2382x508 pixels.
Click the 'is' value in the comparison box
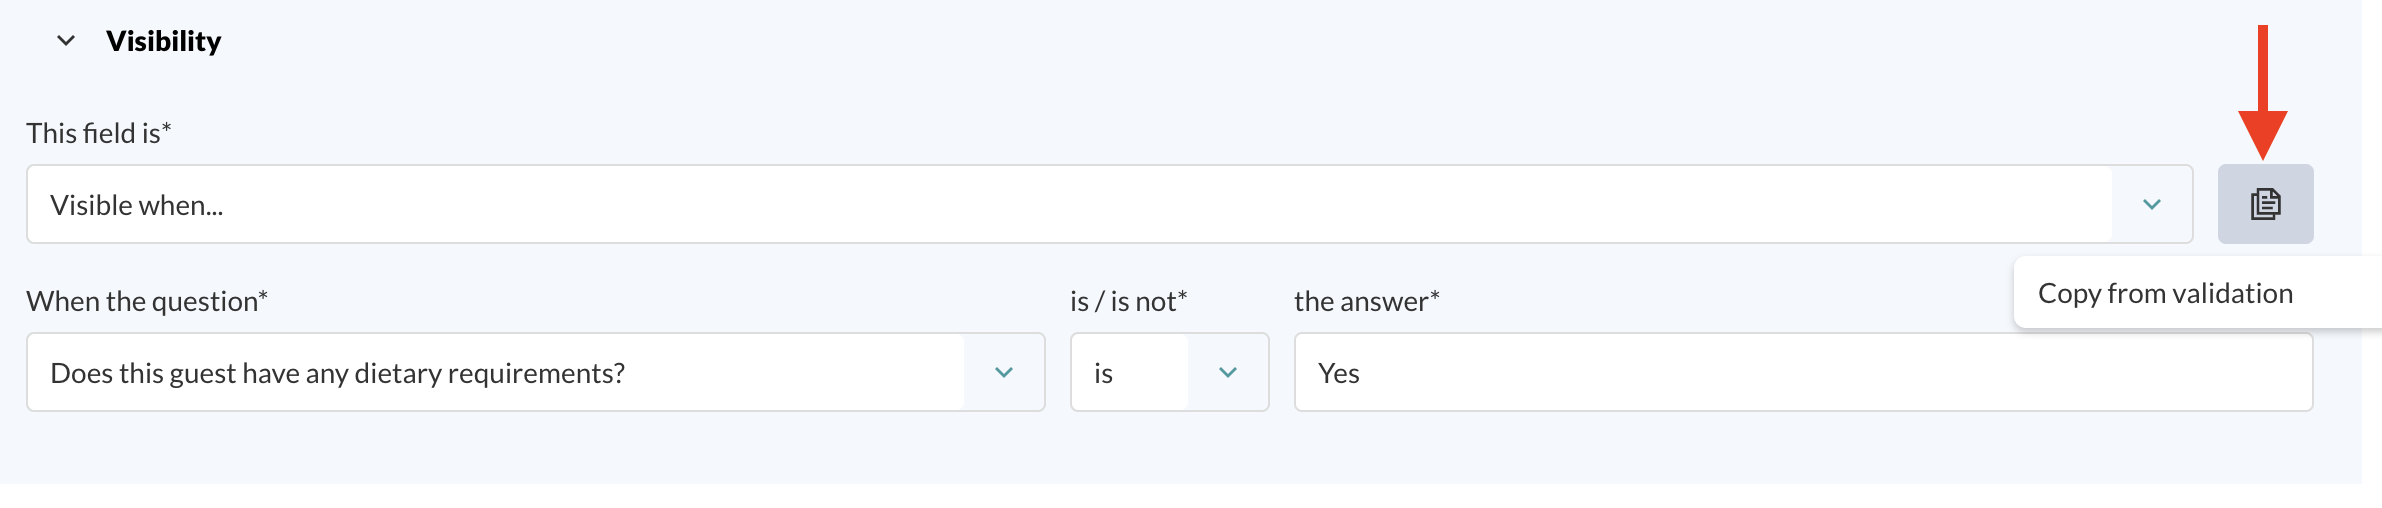point(1103,373)
